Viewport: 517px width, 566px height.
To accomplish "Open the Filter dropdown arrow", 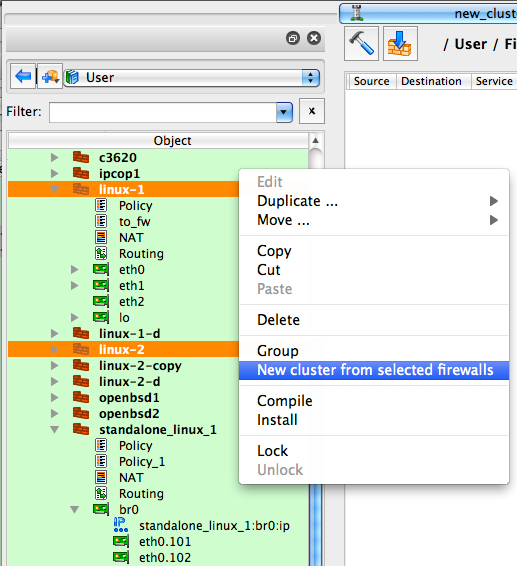I will pyautogui.click(x=284, y=112).
